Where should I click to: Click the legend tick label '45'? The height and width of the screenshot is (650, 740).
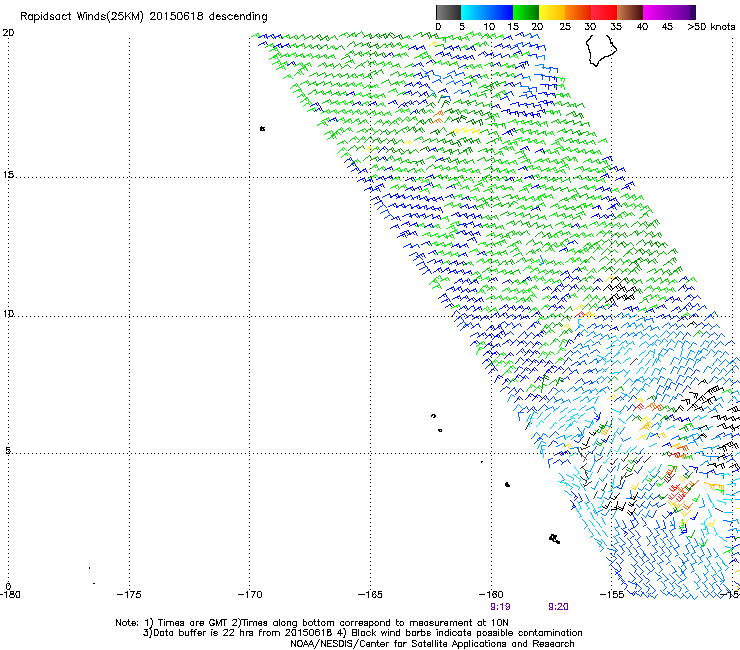tap(667, 27)
